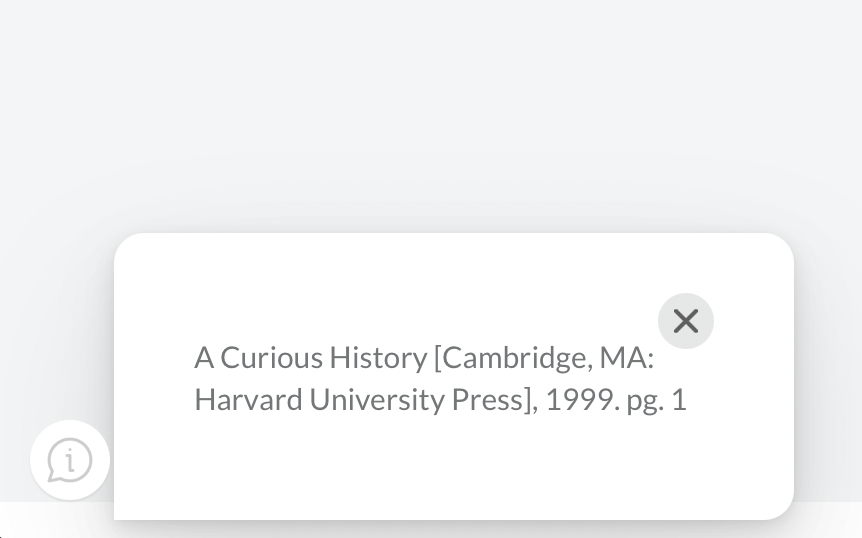Dismiss the footnote card using the round X button
862x538 pixels.
click(686, 321)
